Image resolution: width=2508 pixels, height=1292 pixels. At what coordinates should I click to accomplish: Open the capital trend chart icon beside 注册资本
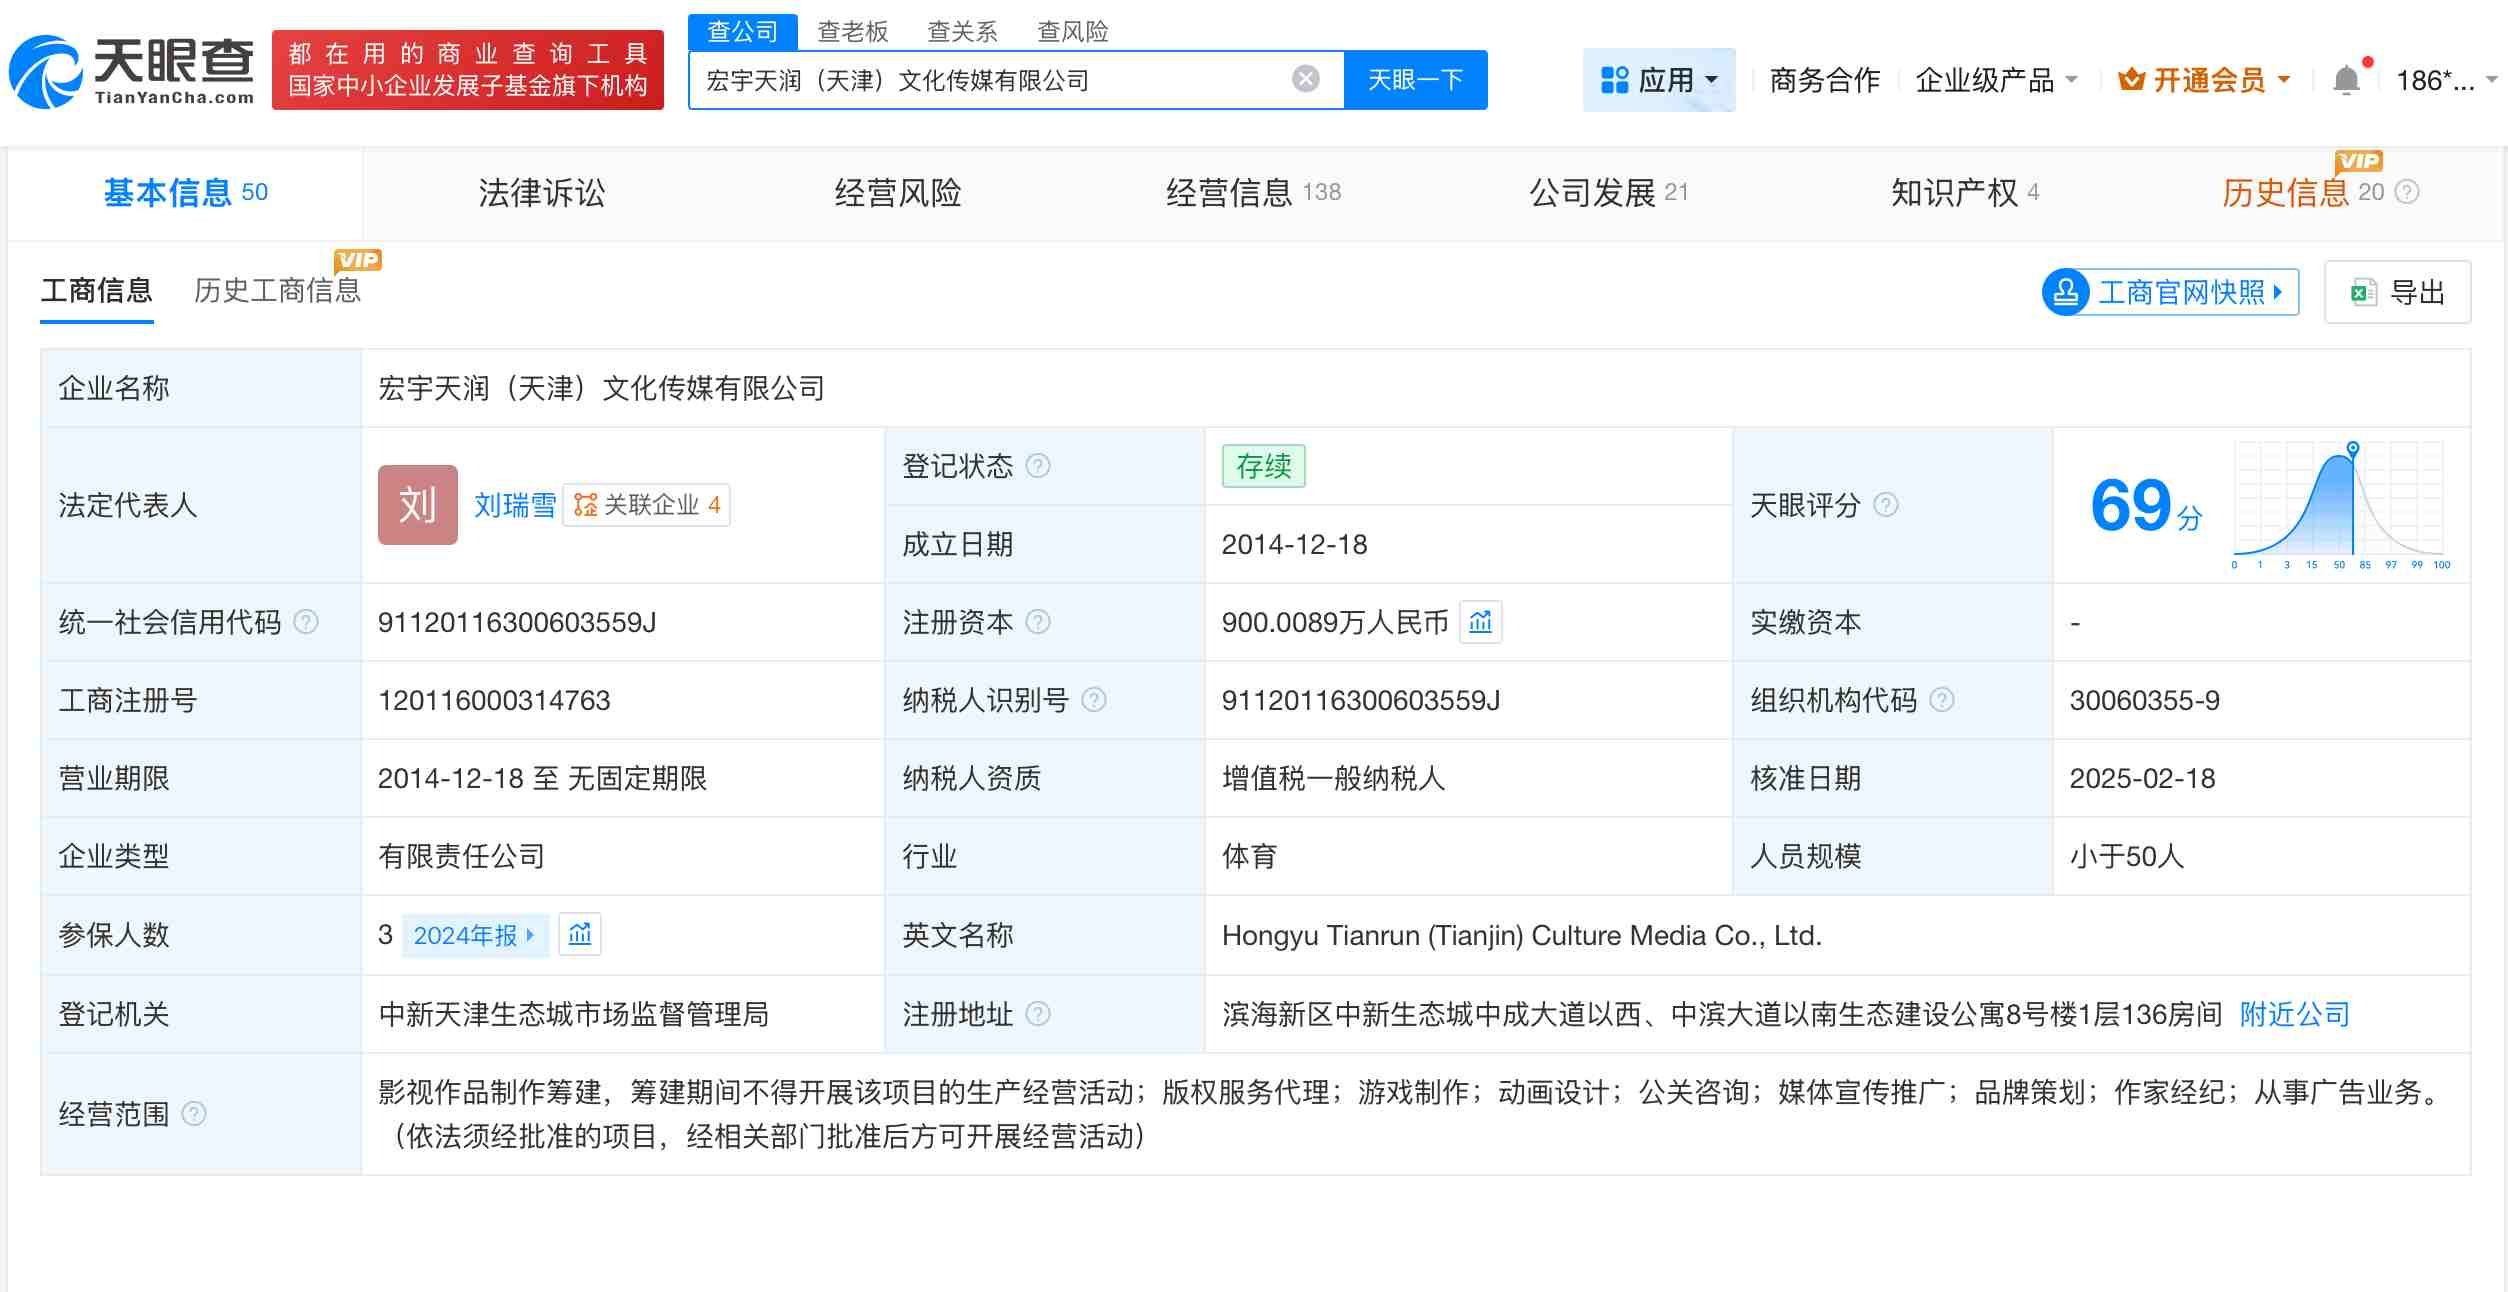pos(1481,622)
